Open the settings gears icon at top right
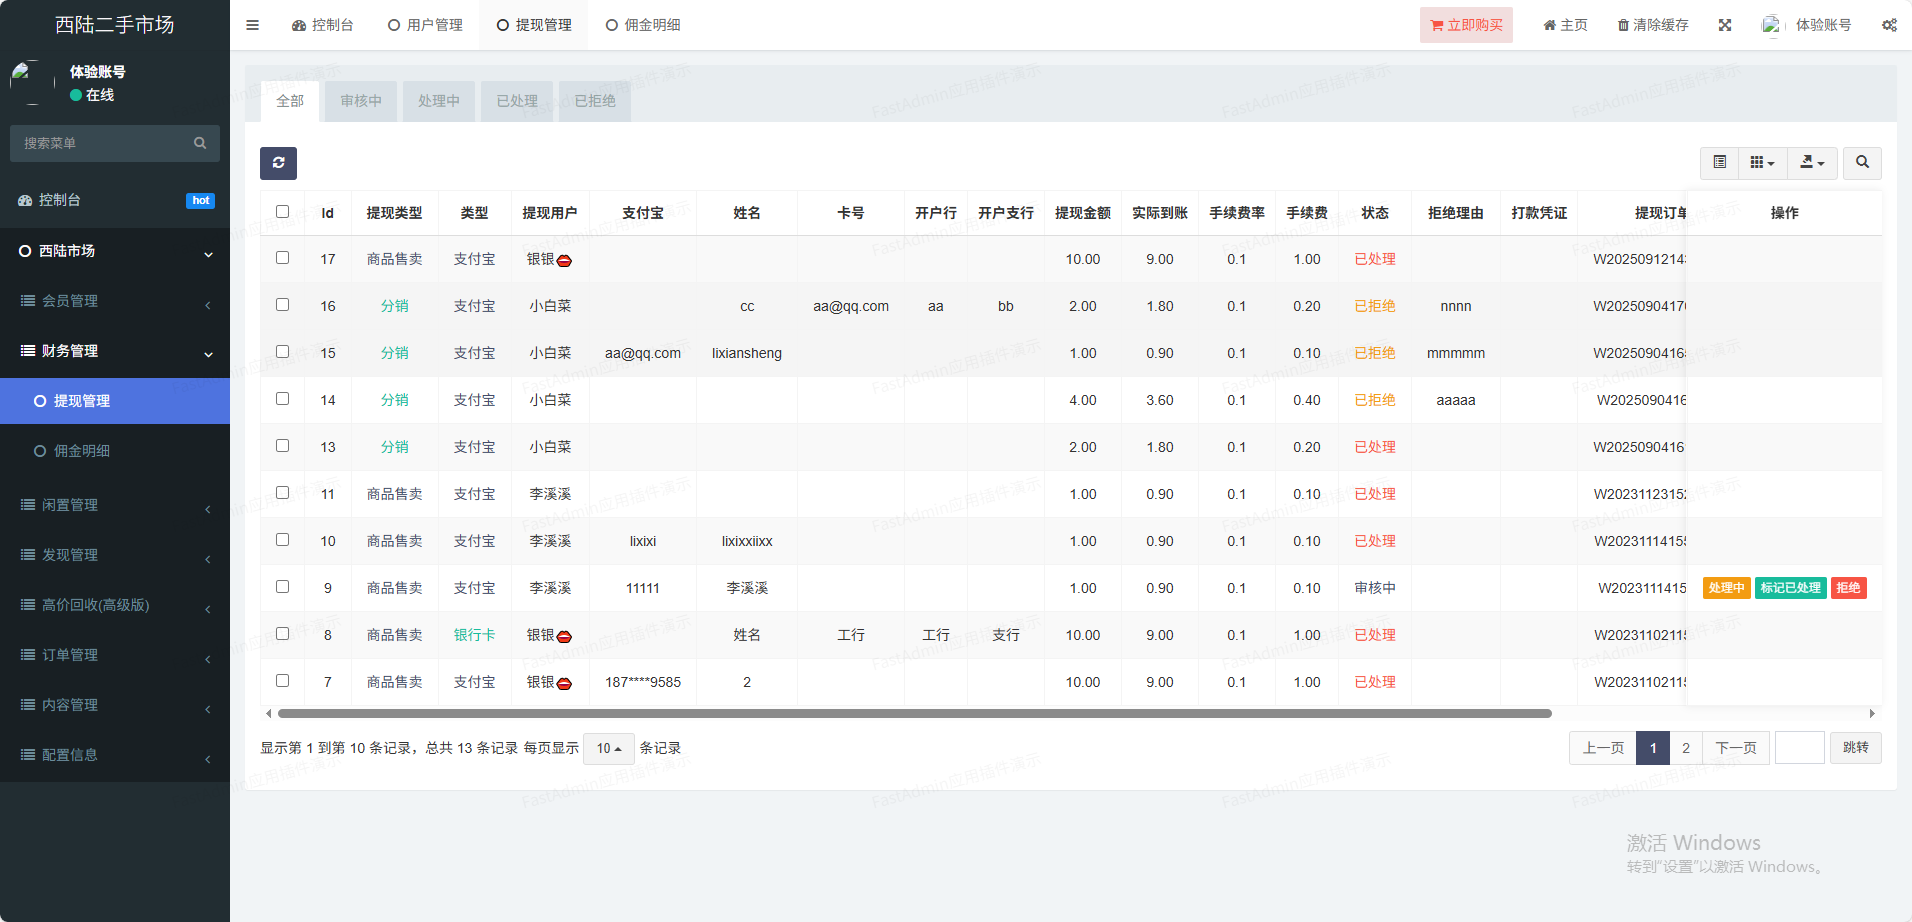This screenshot has height=922, width=1912. tap(1889, 25)
